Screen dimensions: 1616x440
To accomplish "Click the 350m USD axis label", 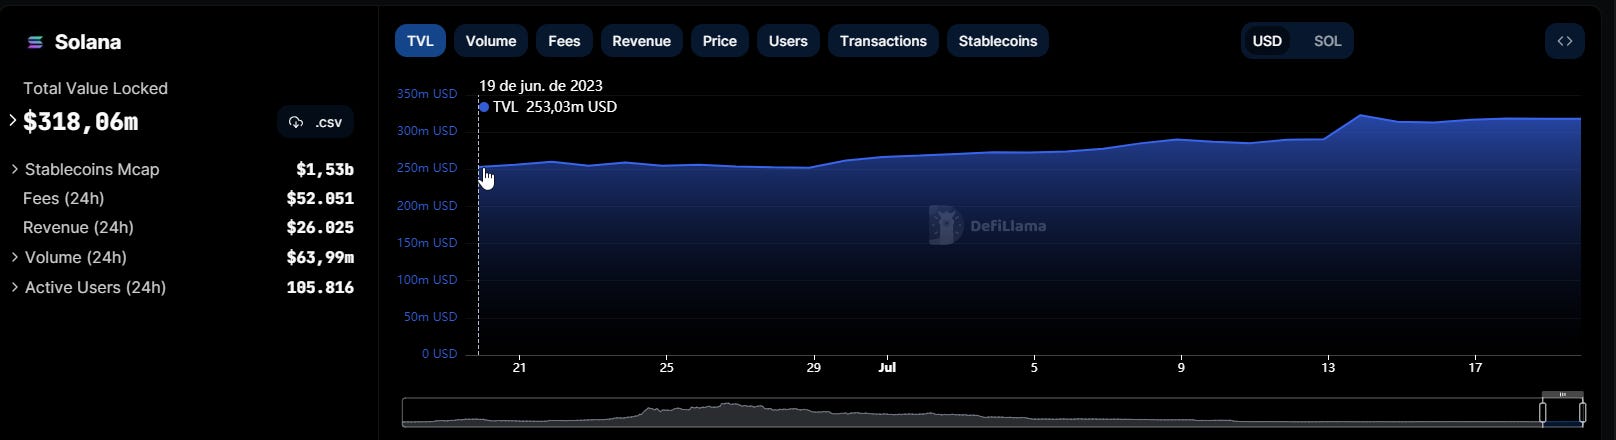I will [x=427, y=94].
